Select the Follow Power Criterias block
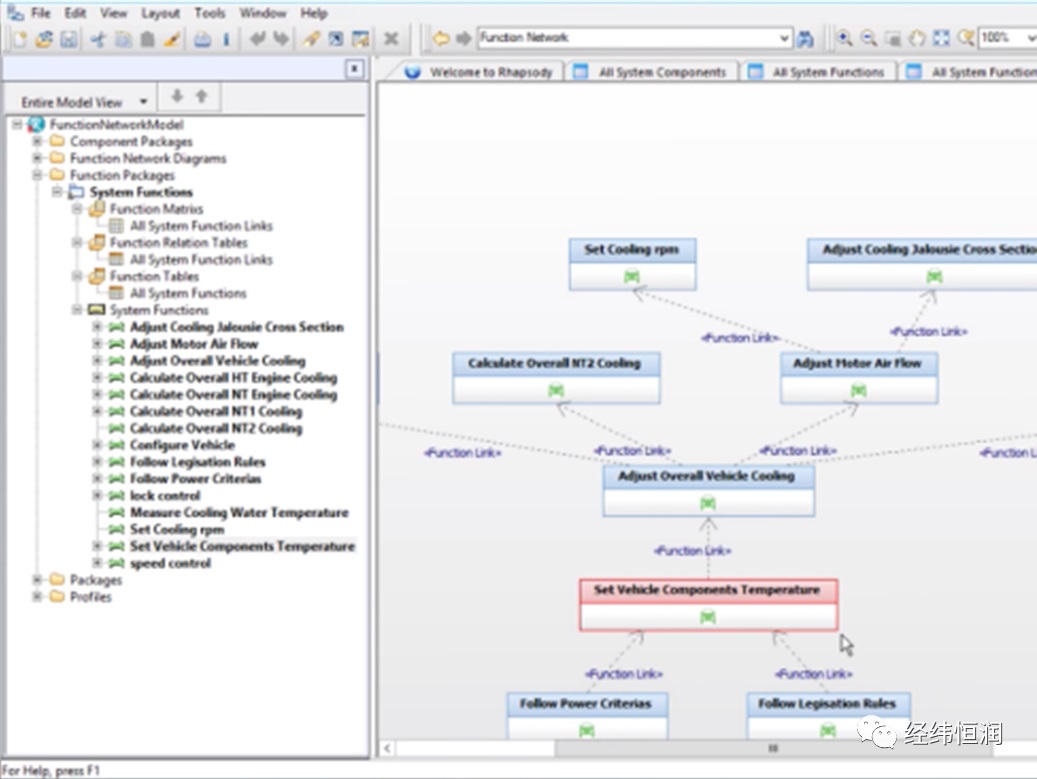1037x779 pixels. coord(587,715)
